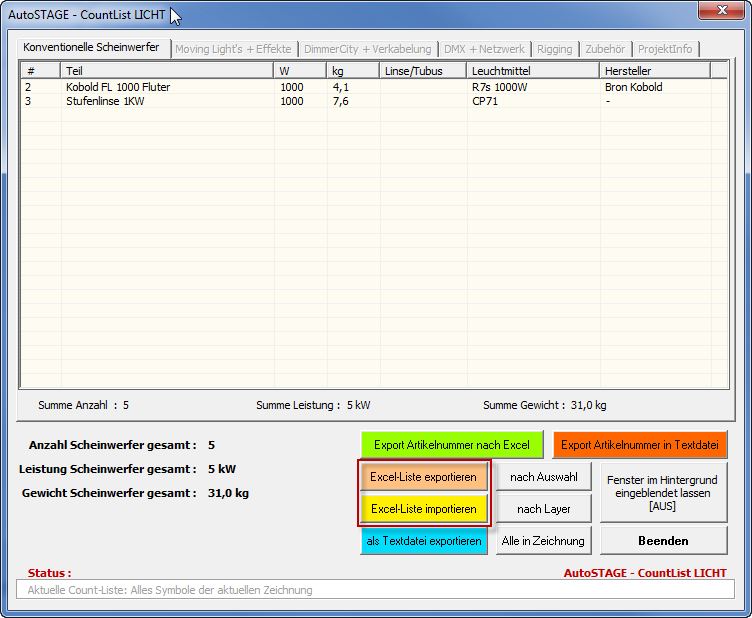Switch to the Zubehör tab
Viewport: 752px width, 618px height.
click(x=605, y=49)
